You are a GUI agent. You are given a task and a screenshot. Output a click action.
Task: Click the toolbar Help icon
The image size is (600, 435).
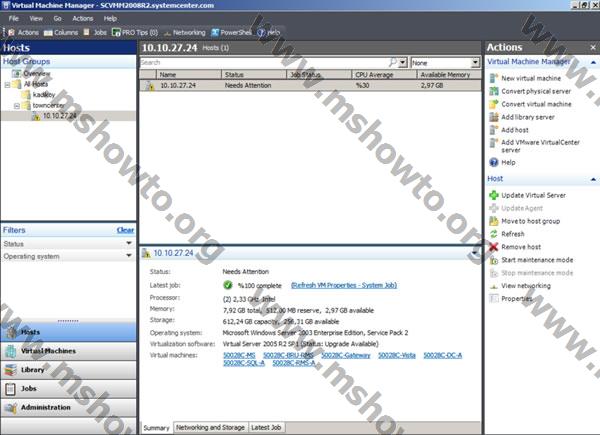pos(261,33)
